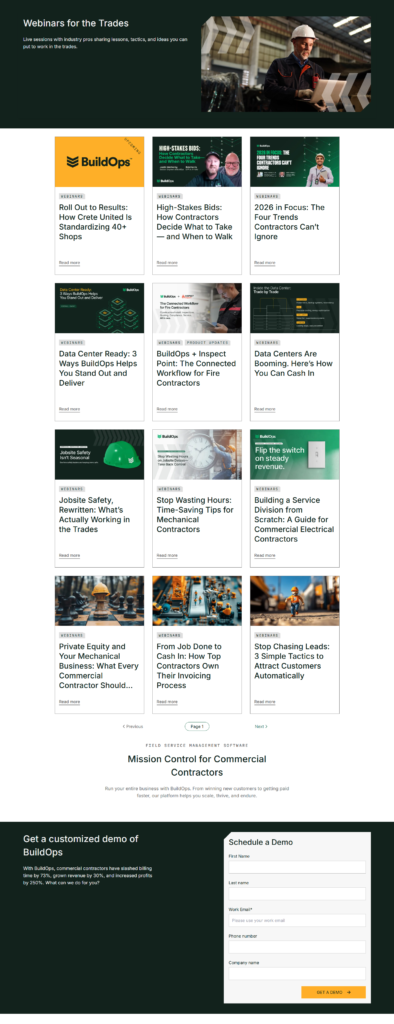Open title Data Centers Are Booming

pos(293,364)
